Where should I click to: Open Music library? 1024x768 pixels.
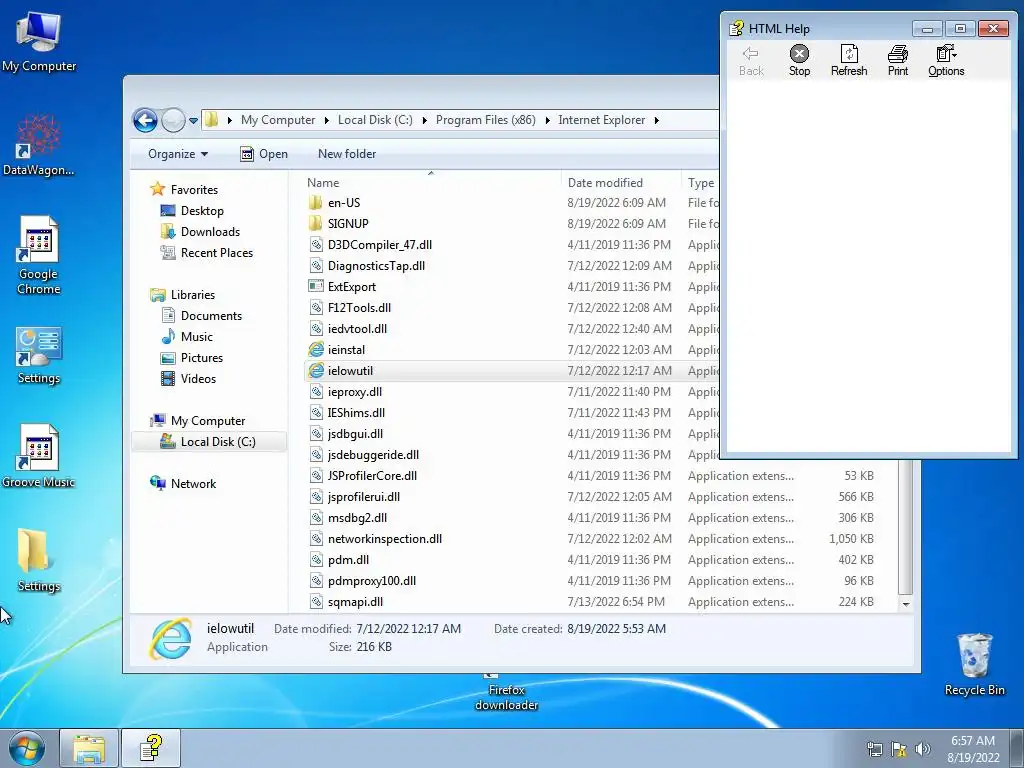point(197,337)
